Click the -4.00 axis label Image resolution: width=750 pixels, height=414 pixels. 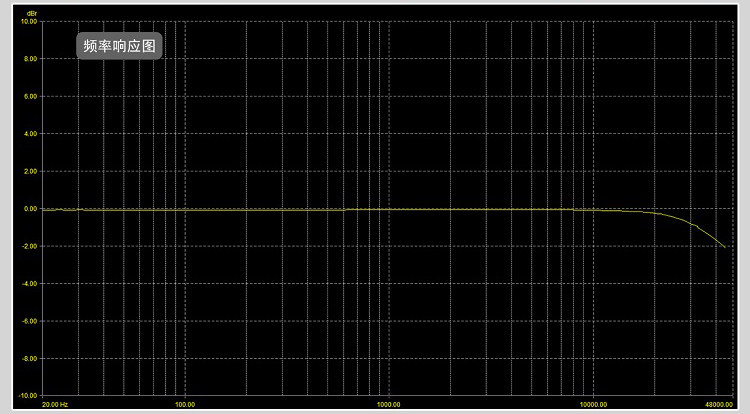[30, 284]
